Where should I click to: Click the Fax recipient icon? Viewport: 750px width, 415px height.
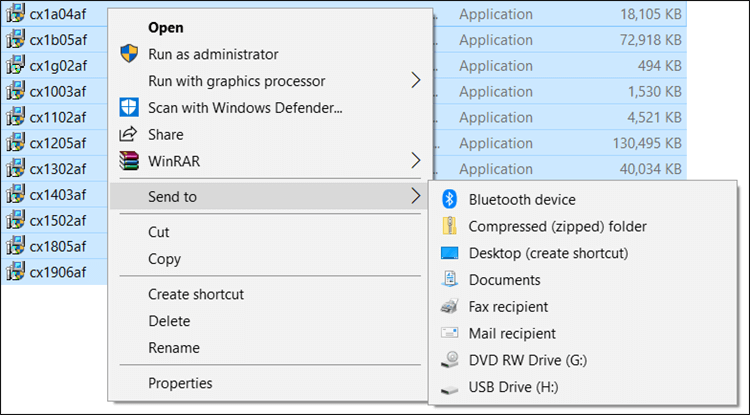[449, 307]
